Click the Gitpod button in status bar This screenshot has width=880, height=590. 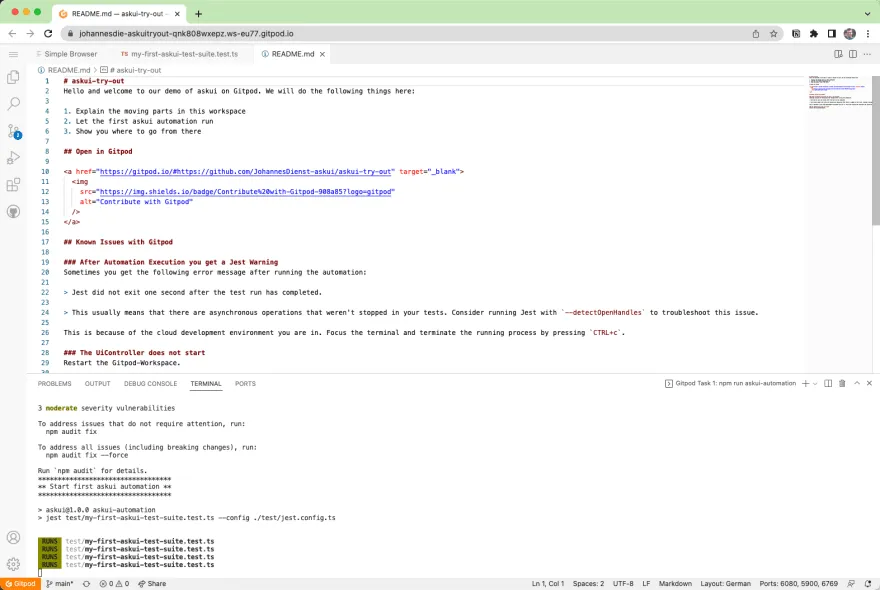(20, 584)
